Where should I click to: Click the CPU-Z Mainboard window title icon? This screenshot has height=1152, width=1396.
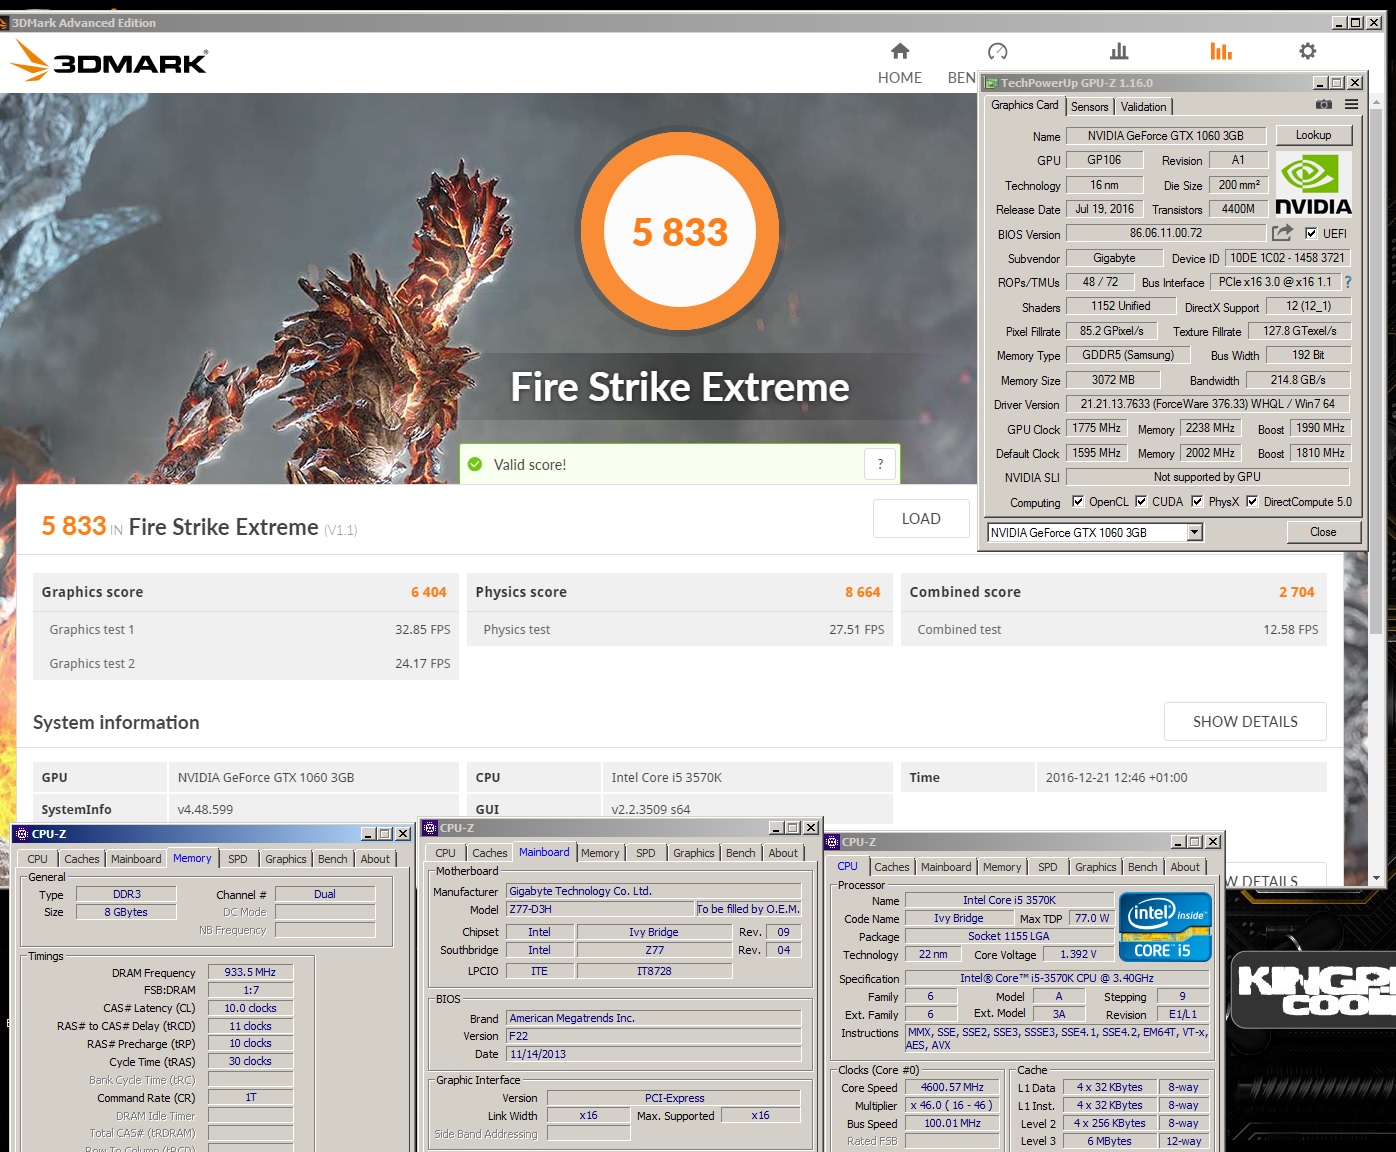[430, 827]
